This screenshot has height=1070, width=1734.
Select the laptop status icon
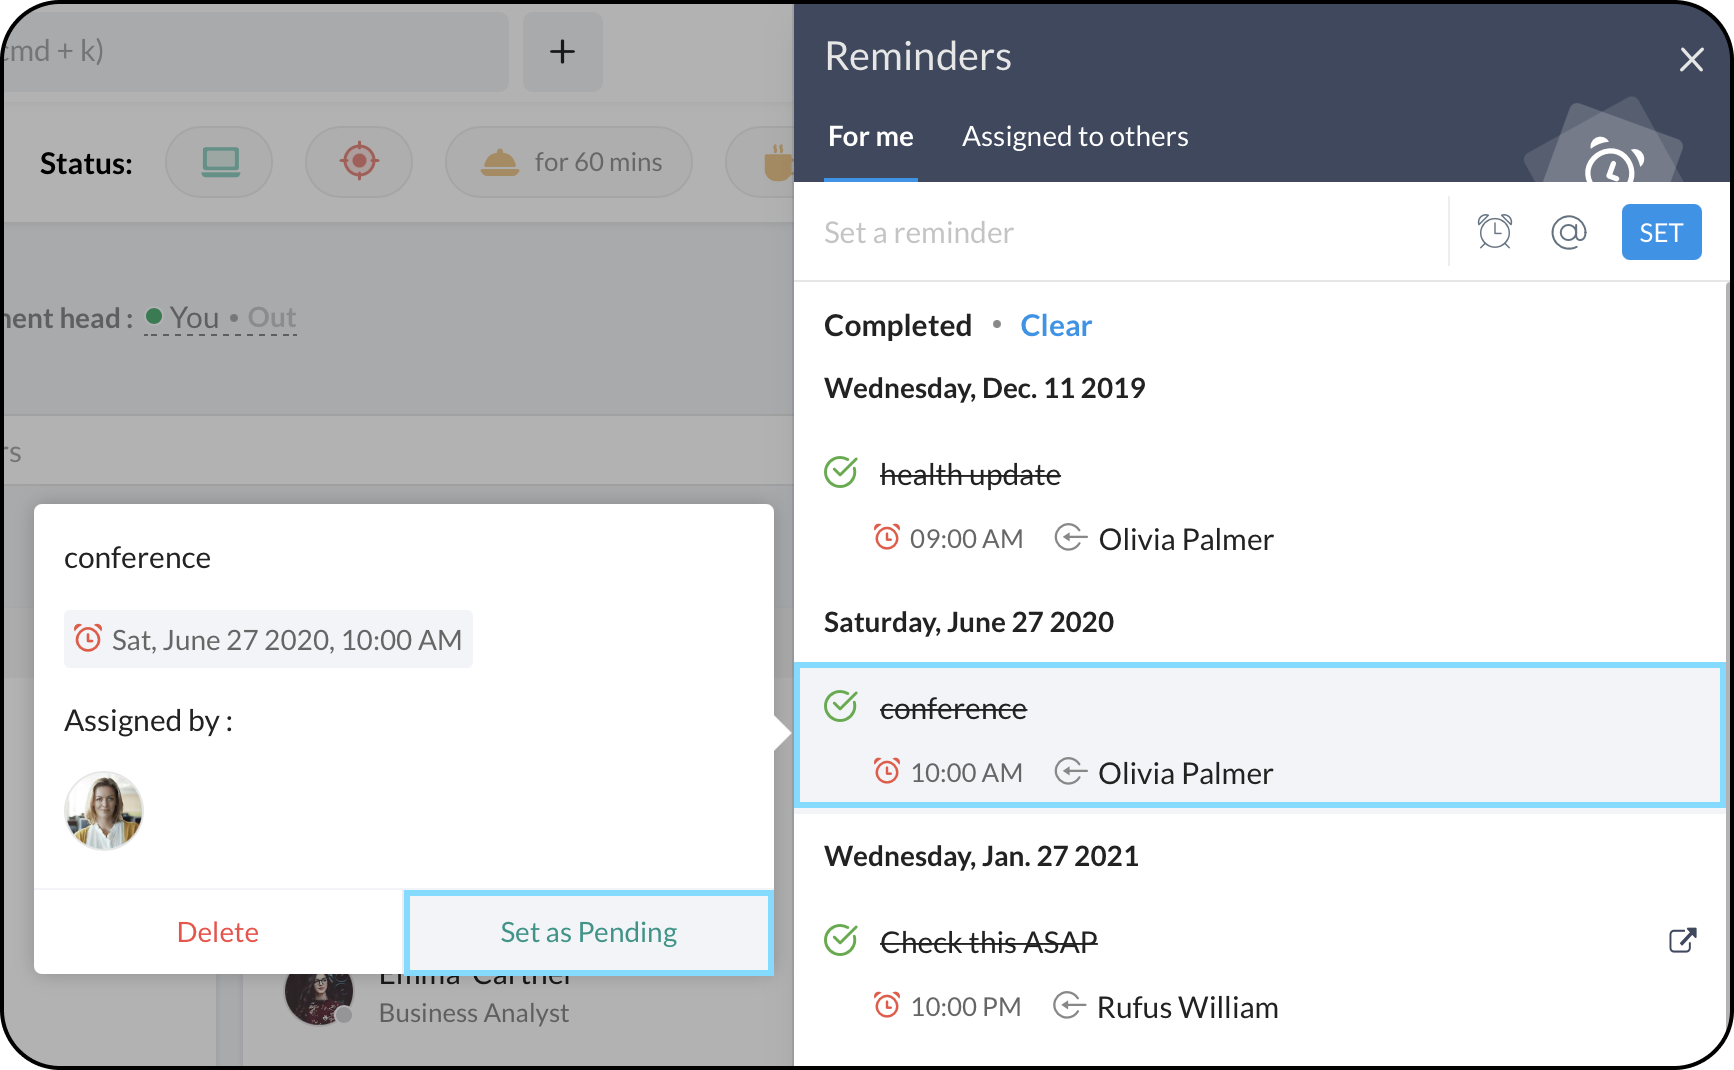pos(220,162)
